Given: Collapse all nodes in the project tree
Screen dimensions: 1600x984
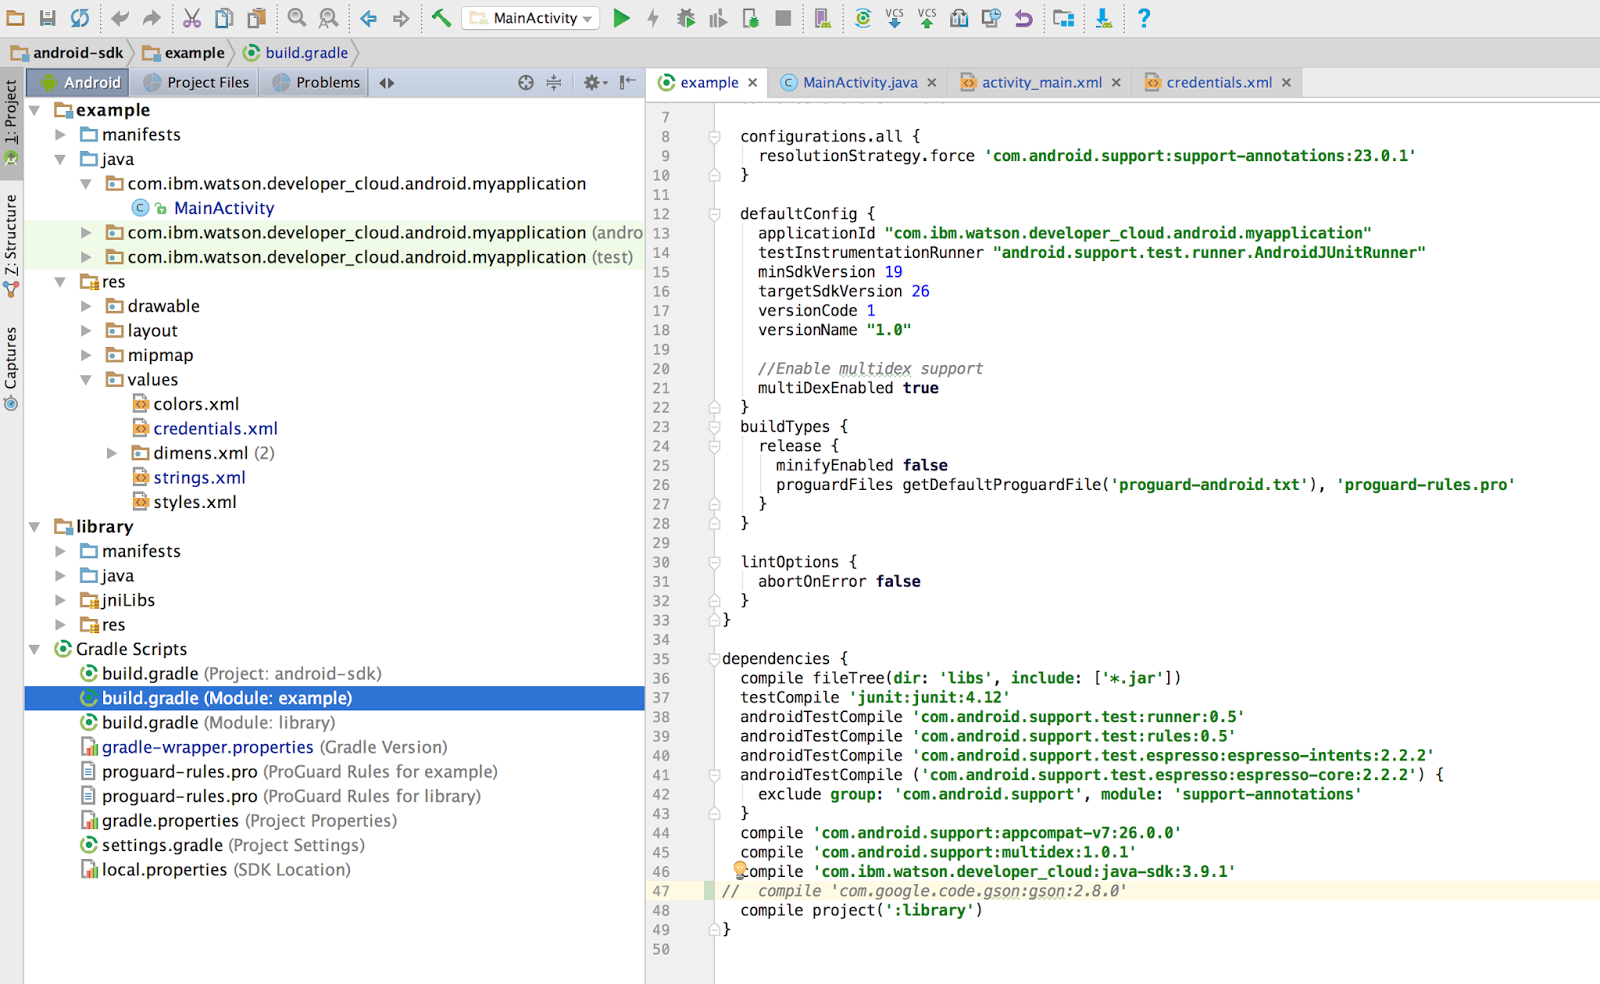Looking at the screenshot, I should click(554, 82).
